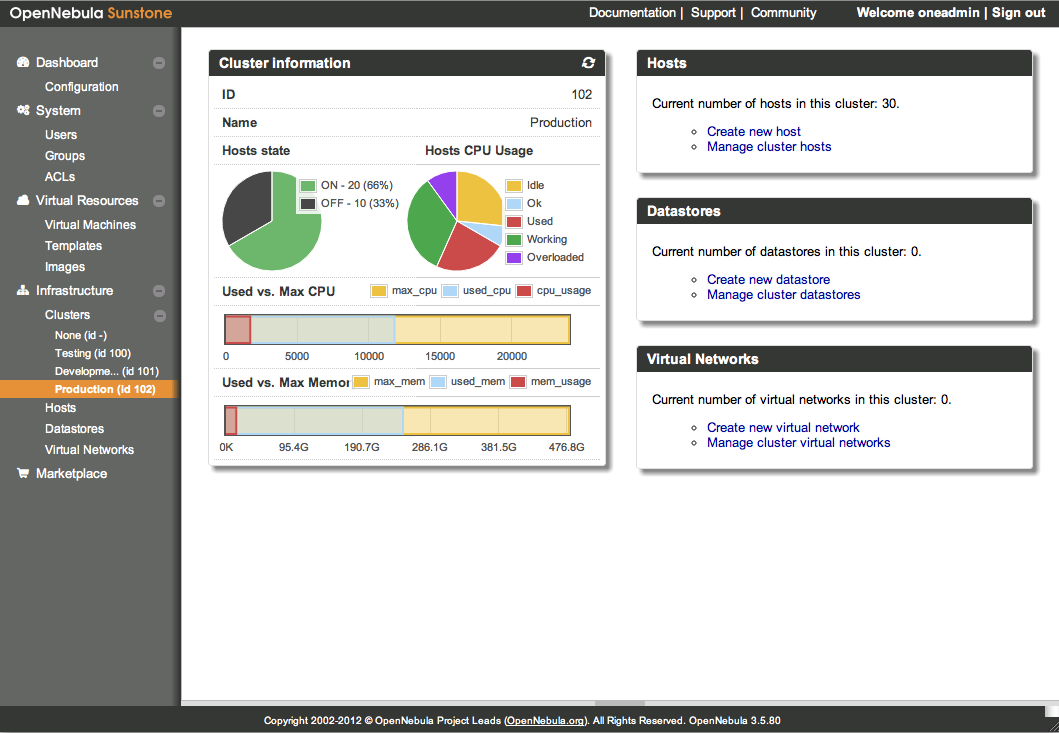Collapse the System menu section
1059x733 pixels.
point(159,111)
